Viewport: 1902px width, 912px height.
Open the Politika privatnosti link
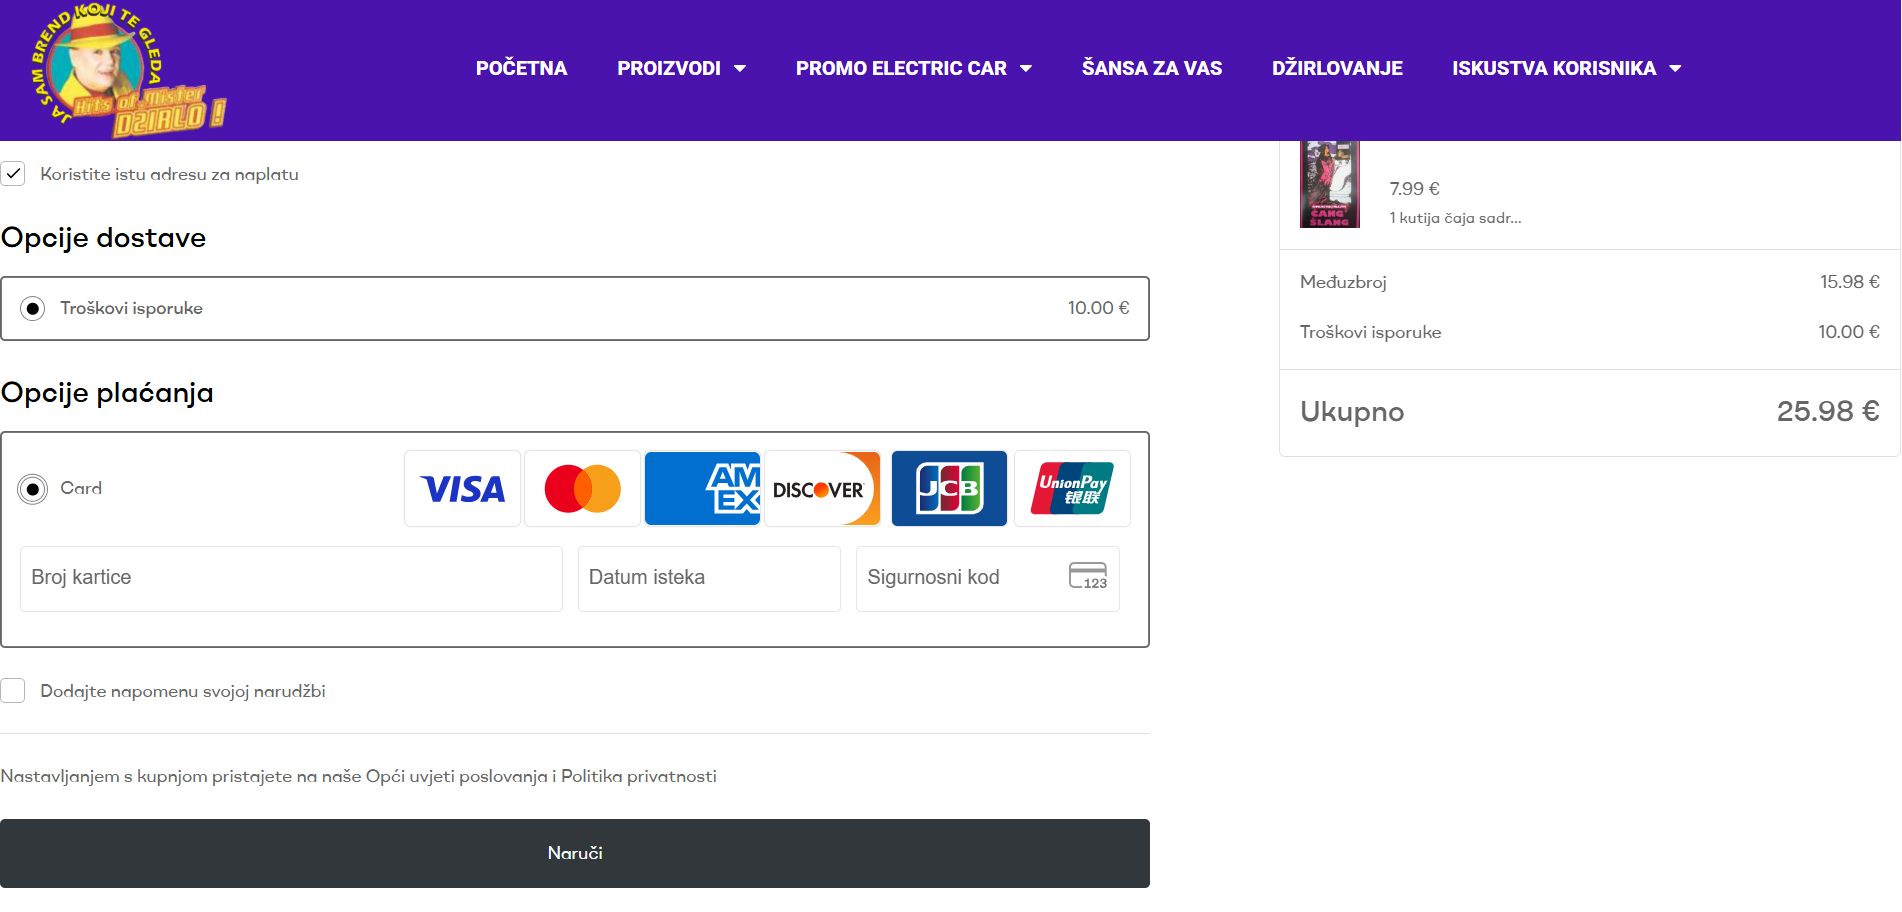click(x=639, y=776)
